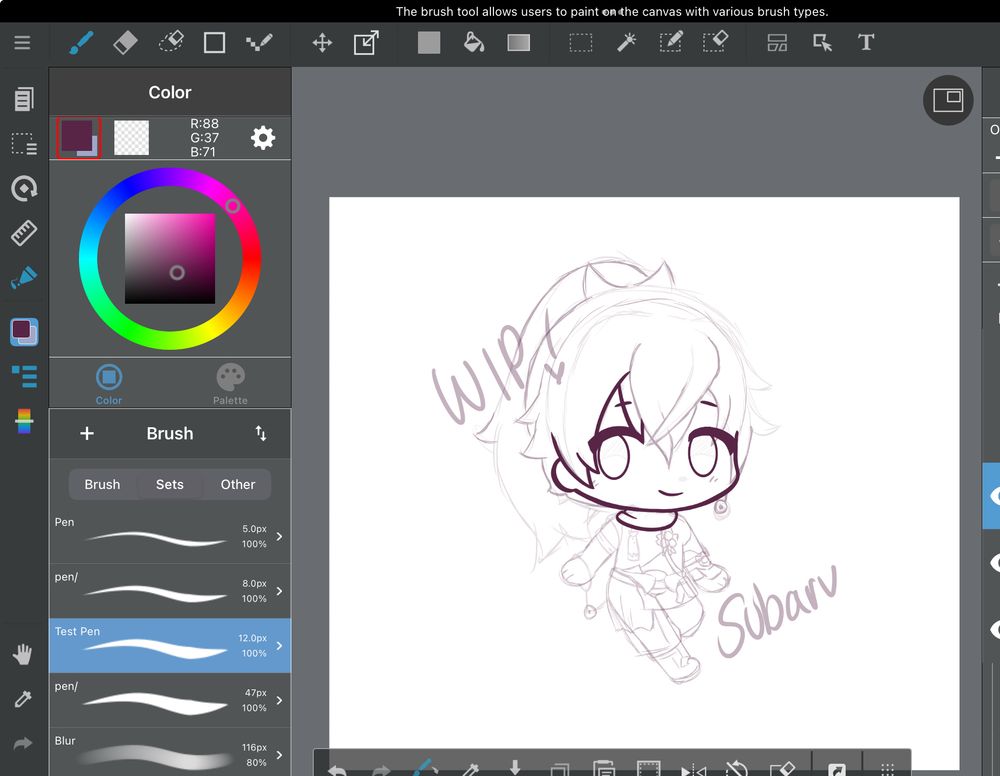Choose the Select Pen tool
Image resolution: width=1000 pixels, height=776 pixels.
[x=670, y=43]
